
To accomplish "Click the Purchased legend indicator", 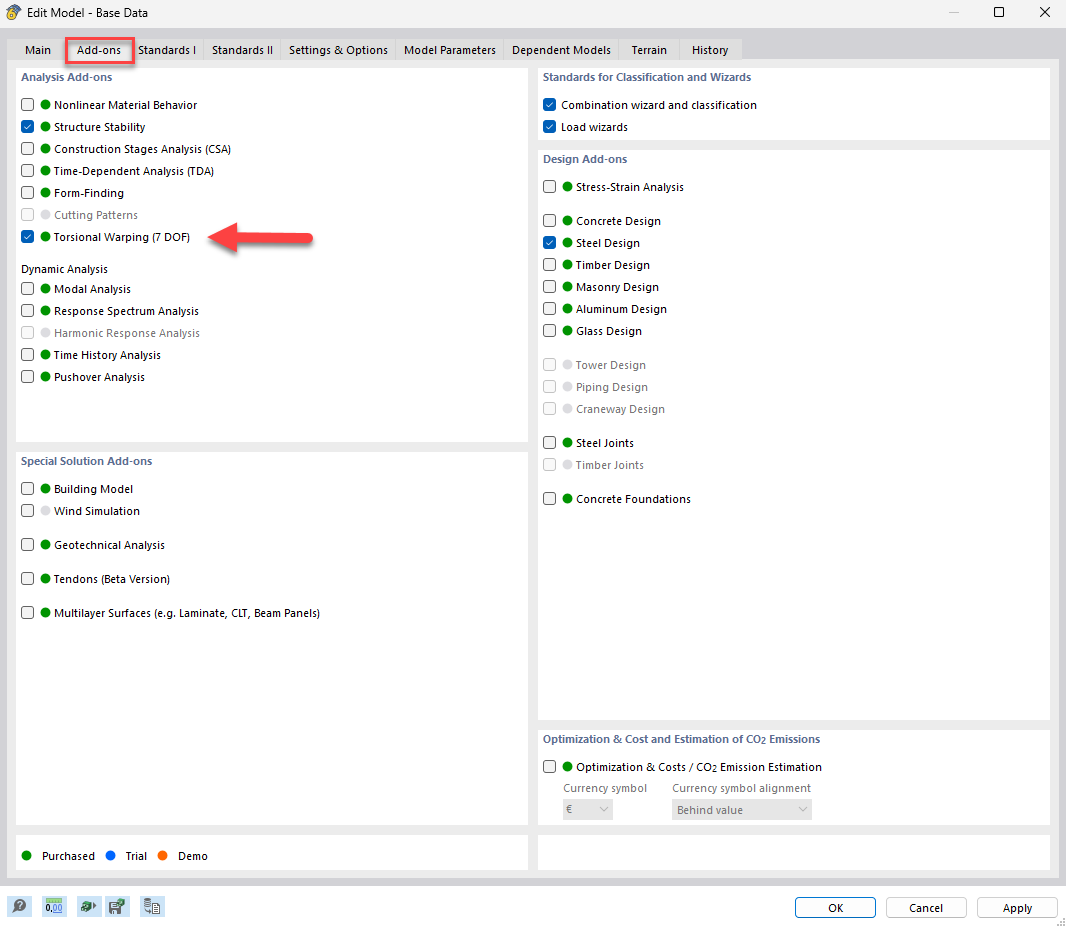I will coord(28,856).
